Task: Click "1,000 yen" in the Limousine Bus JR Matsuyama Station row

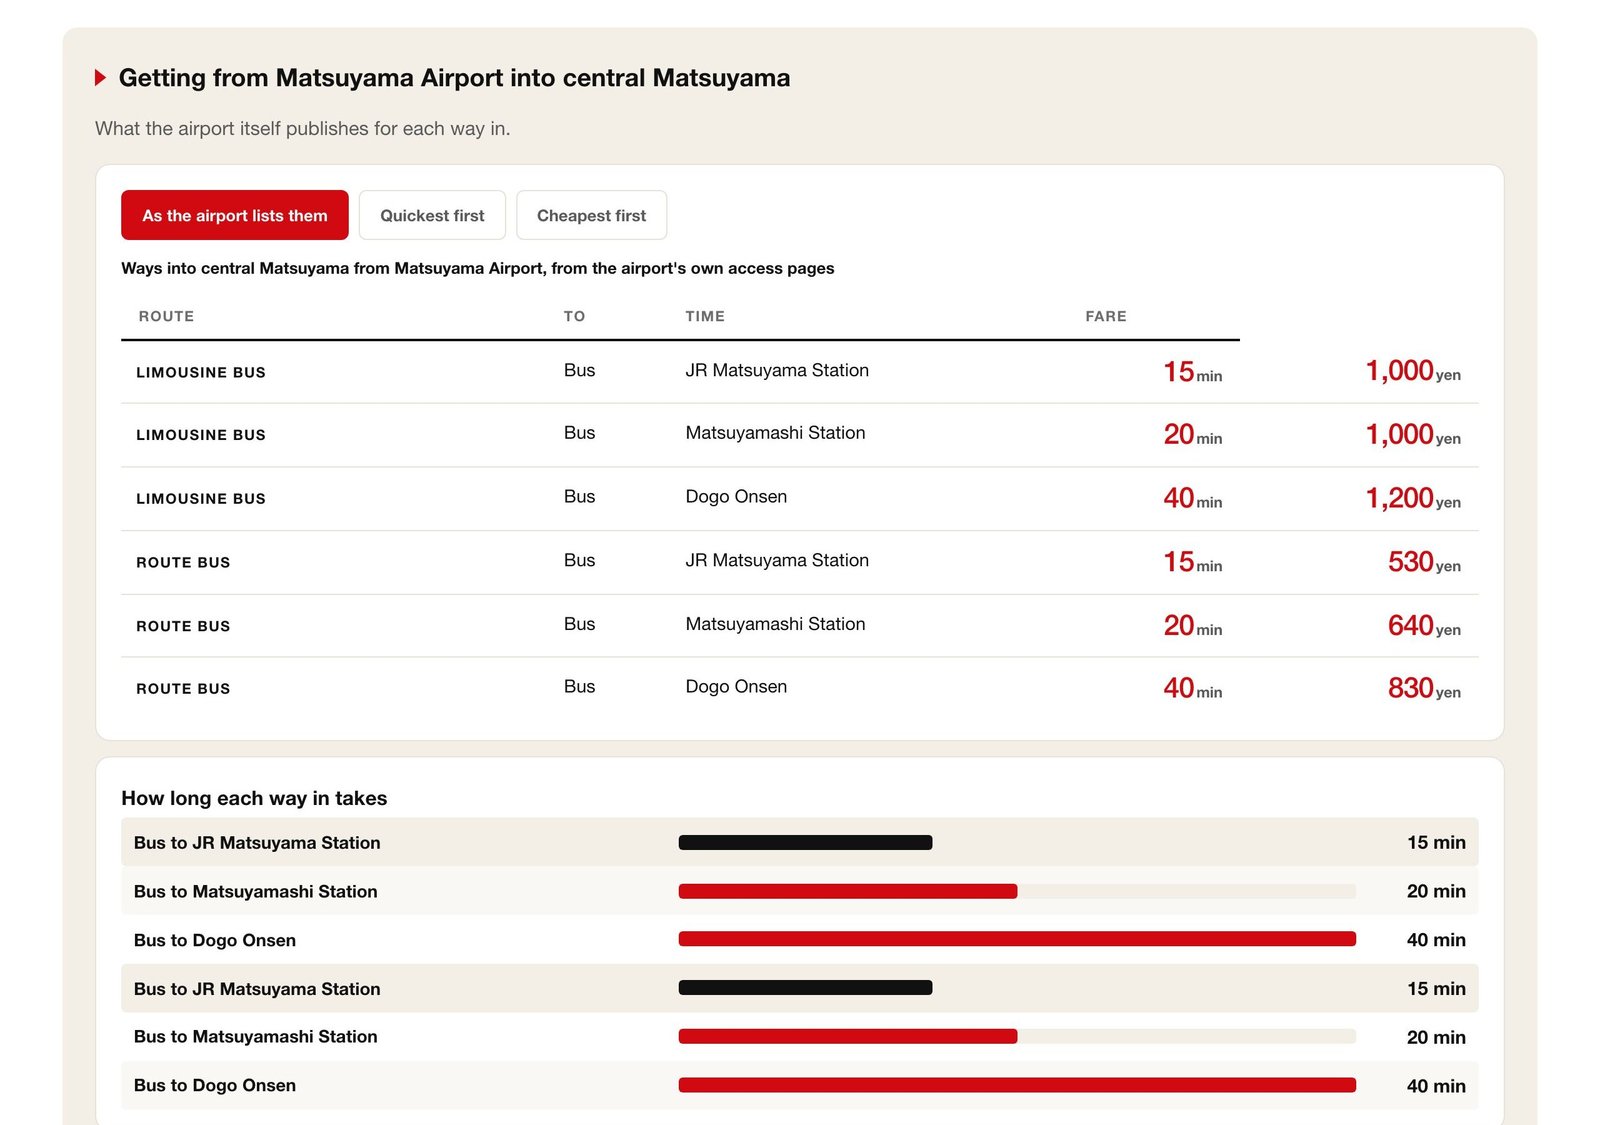Action: coord(1413,371)
